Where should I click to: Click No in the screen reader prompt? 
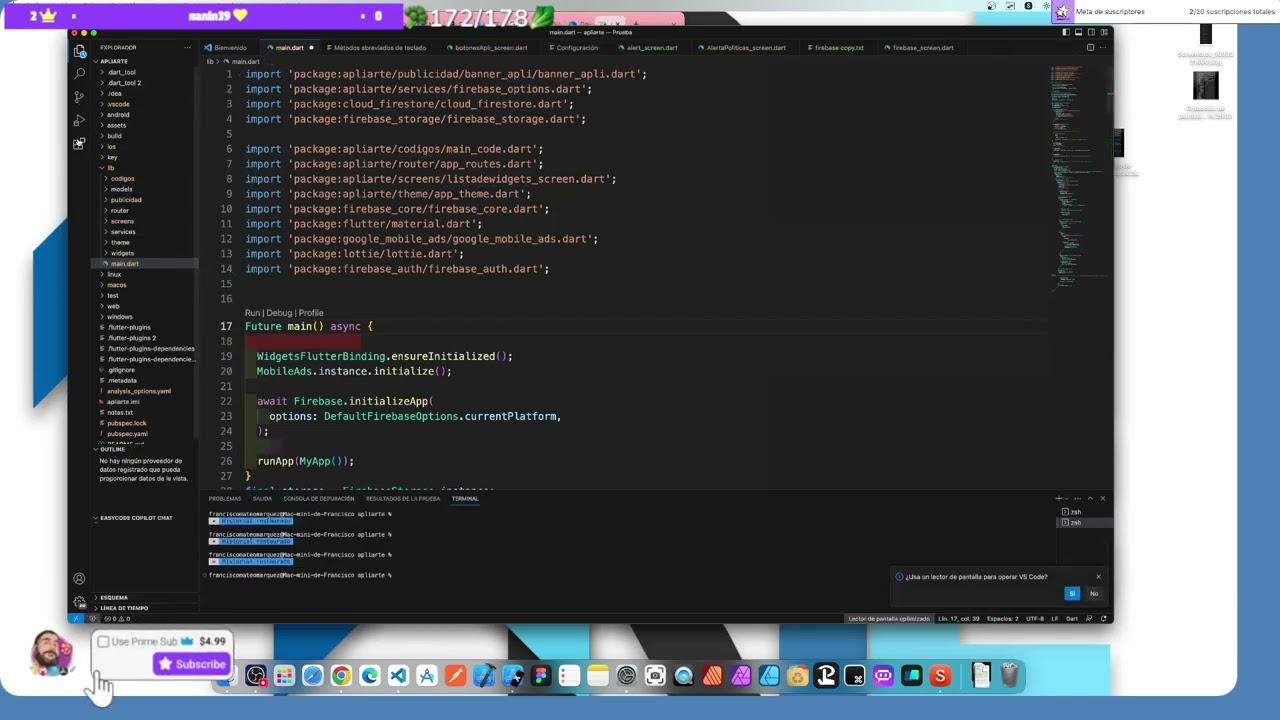[1093, 593]
